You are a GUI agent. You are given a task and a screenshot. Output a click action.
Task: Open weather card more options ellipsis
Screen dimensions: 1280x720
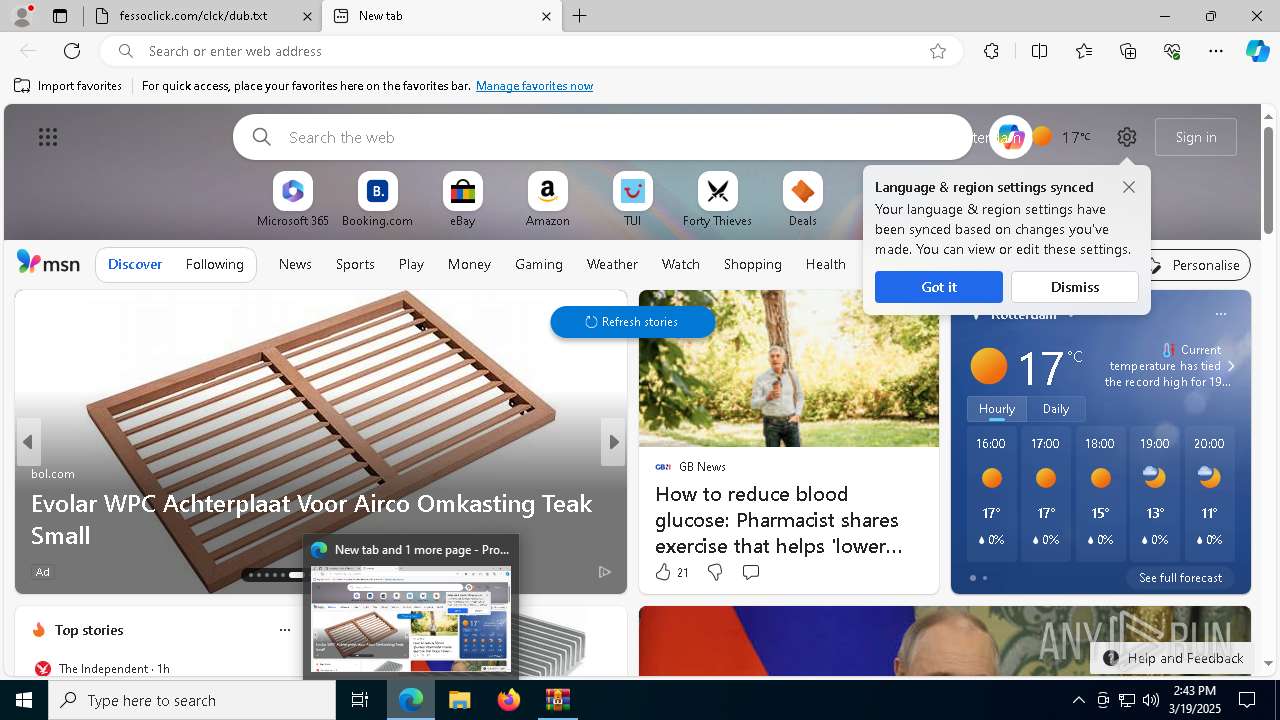tap(1220, 314)
